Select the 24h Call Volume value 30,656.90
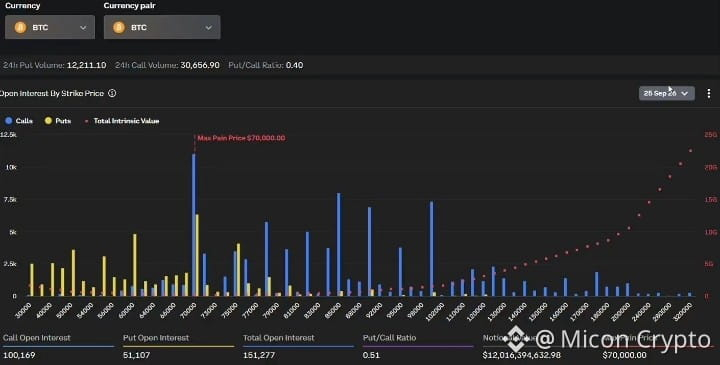720x365 pixels. point(200,65)
